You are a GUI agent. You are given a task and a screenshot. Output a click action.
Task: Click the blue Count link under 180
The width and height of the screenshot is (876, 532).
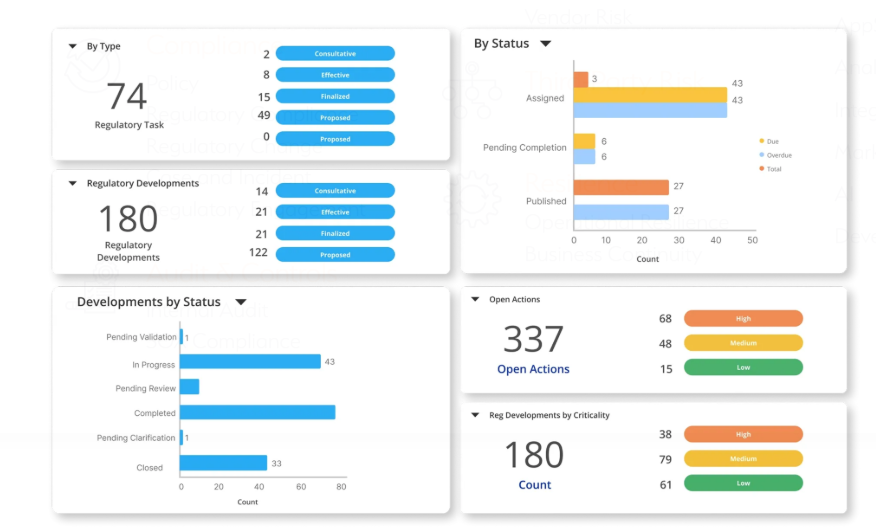tap(534, 485)
